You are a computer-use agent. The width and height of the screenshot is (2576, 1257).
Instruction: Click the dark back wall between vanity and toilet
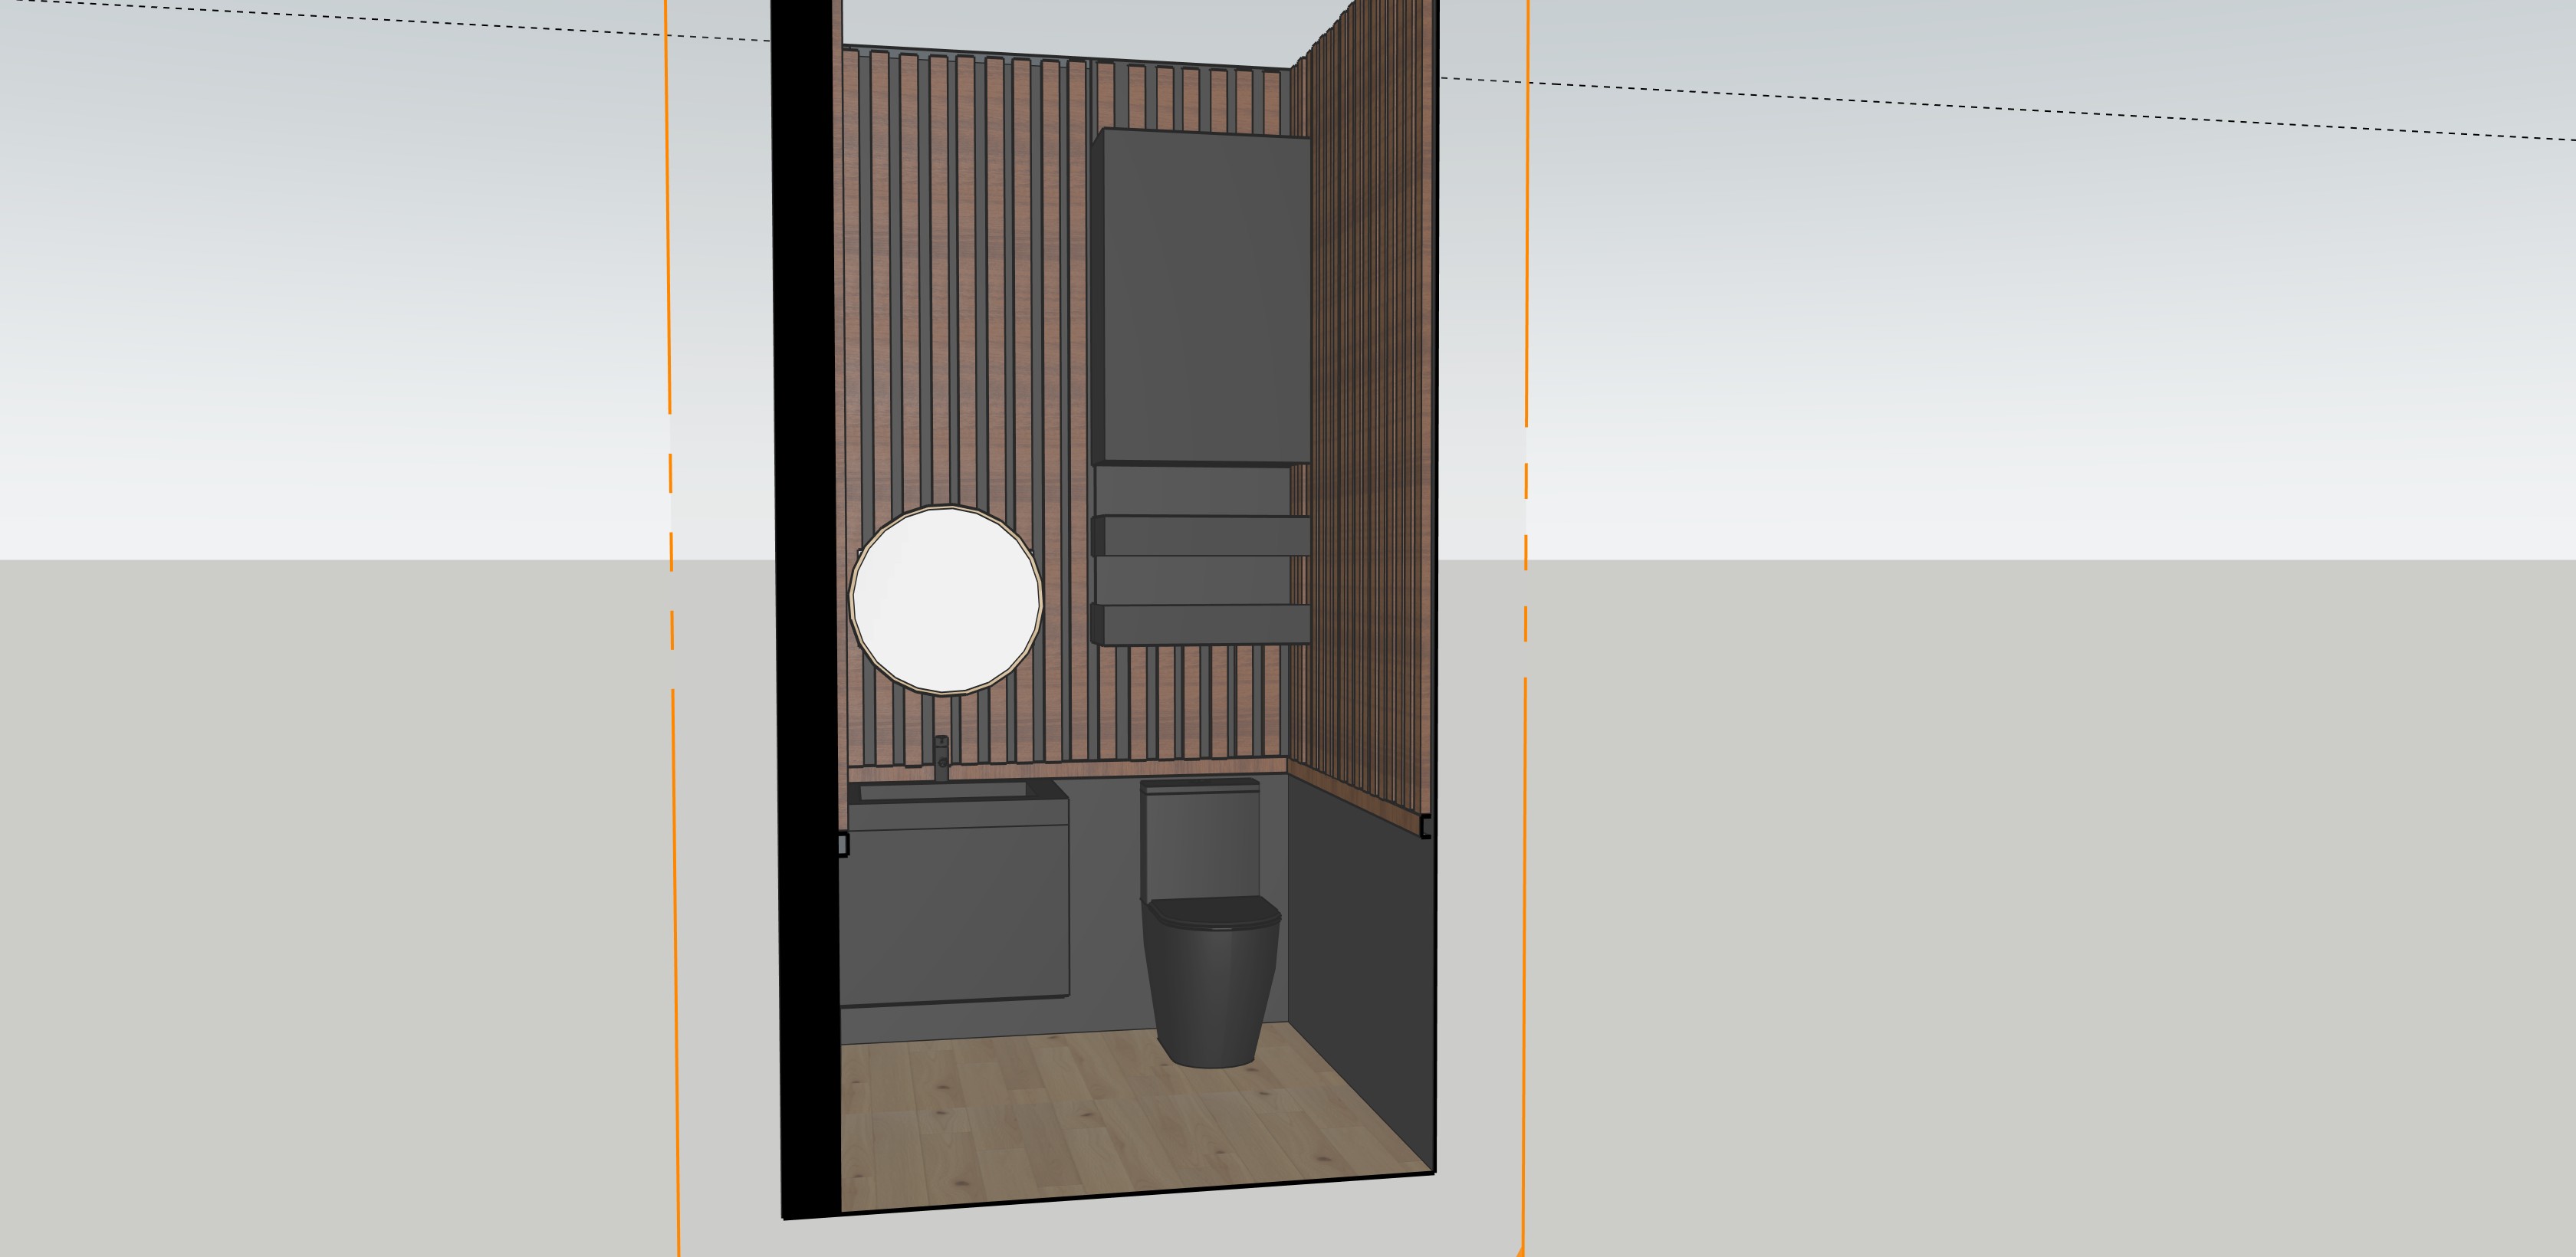click(x=1104, y=900)
